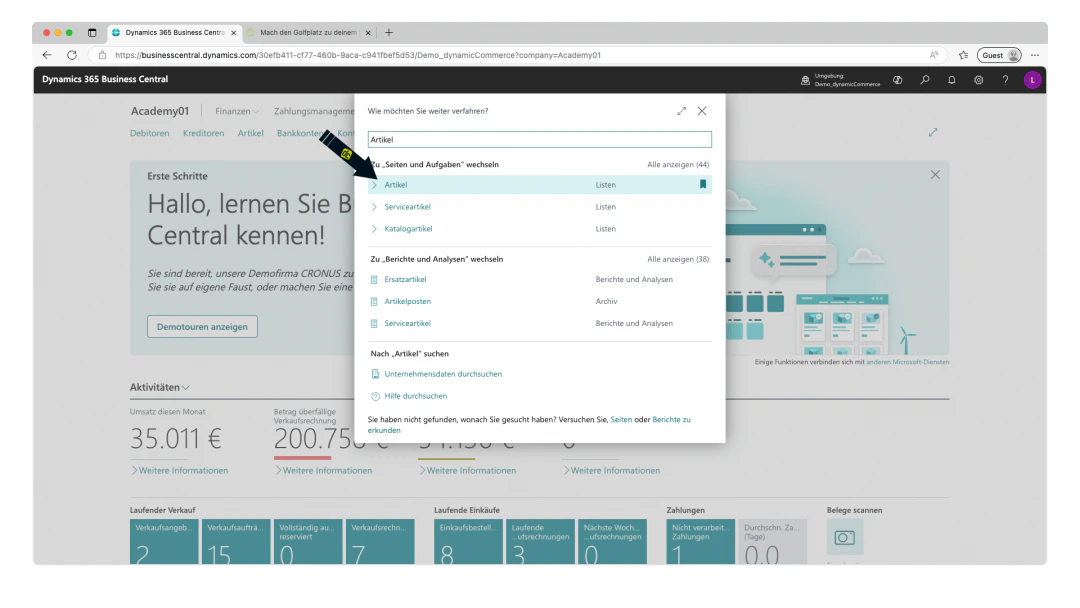This screenshot has width=1080, height=608.
Task: Expand the Artikel row chevron
Action: click(x=374, y=185)
